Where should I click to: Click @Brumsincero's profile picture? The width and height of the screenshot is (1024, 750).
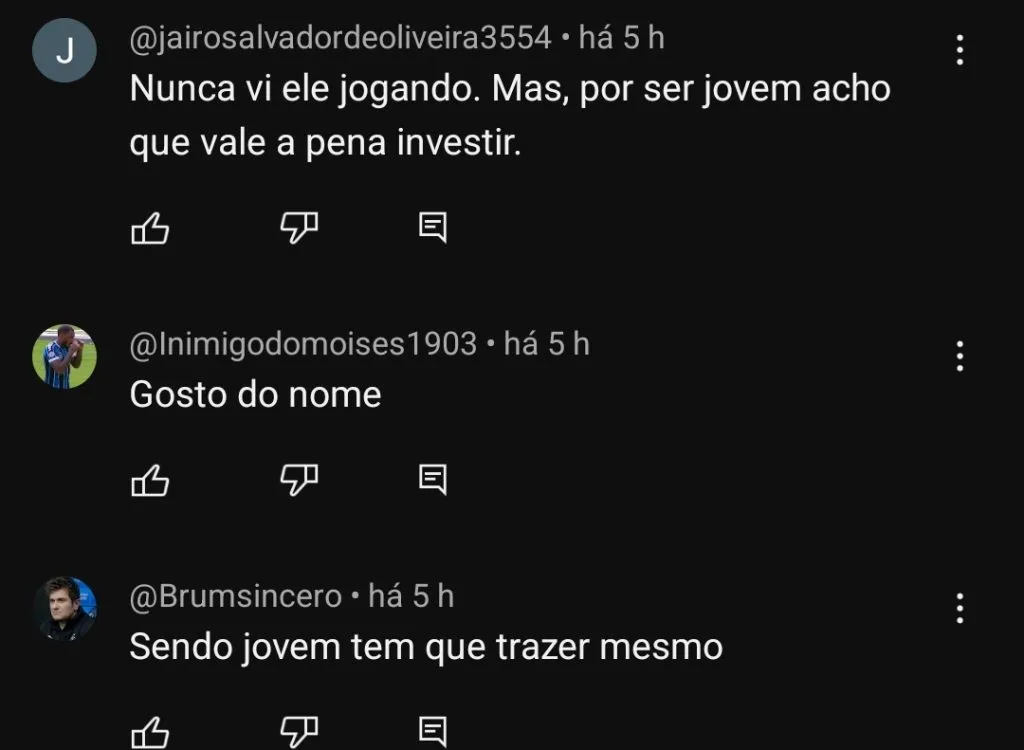click(64, 608)
